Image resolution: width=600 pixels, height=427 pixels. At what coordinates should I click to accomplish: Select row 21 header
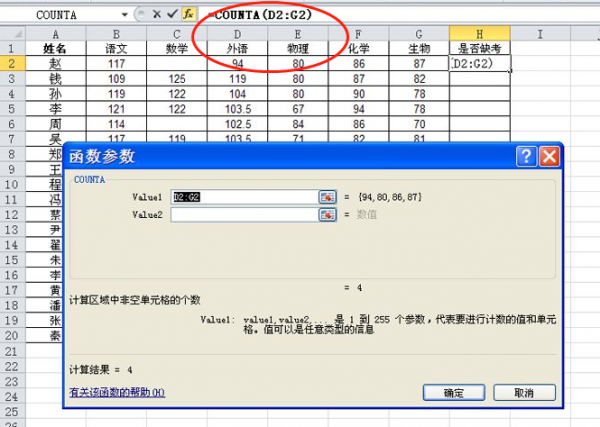12,351
